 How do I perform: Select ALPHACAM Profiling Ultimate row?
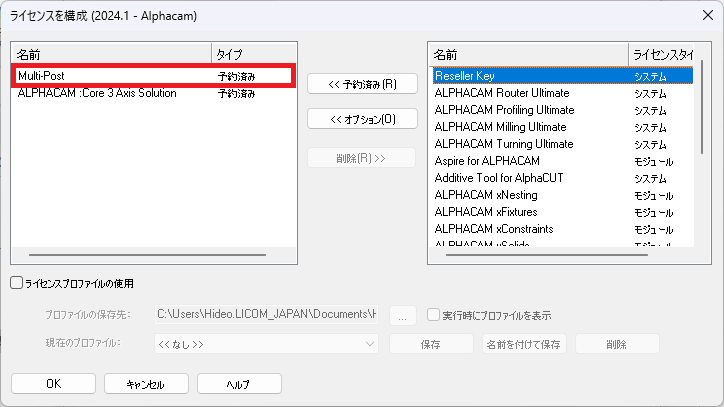(563, 110)
